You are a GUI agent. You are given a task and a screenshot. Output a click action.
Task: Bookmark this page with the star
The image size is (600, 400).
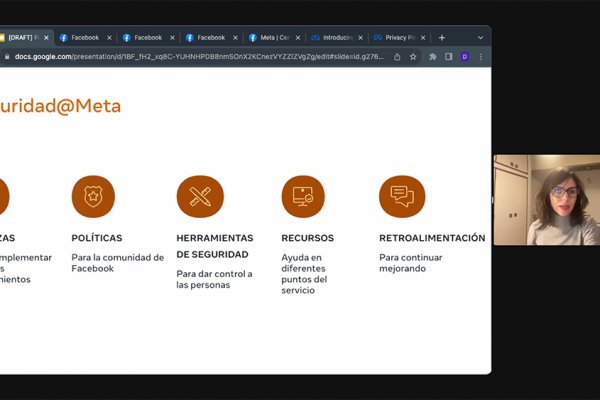[x=413, y=57]
